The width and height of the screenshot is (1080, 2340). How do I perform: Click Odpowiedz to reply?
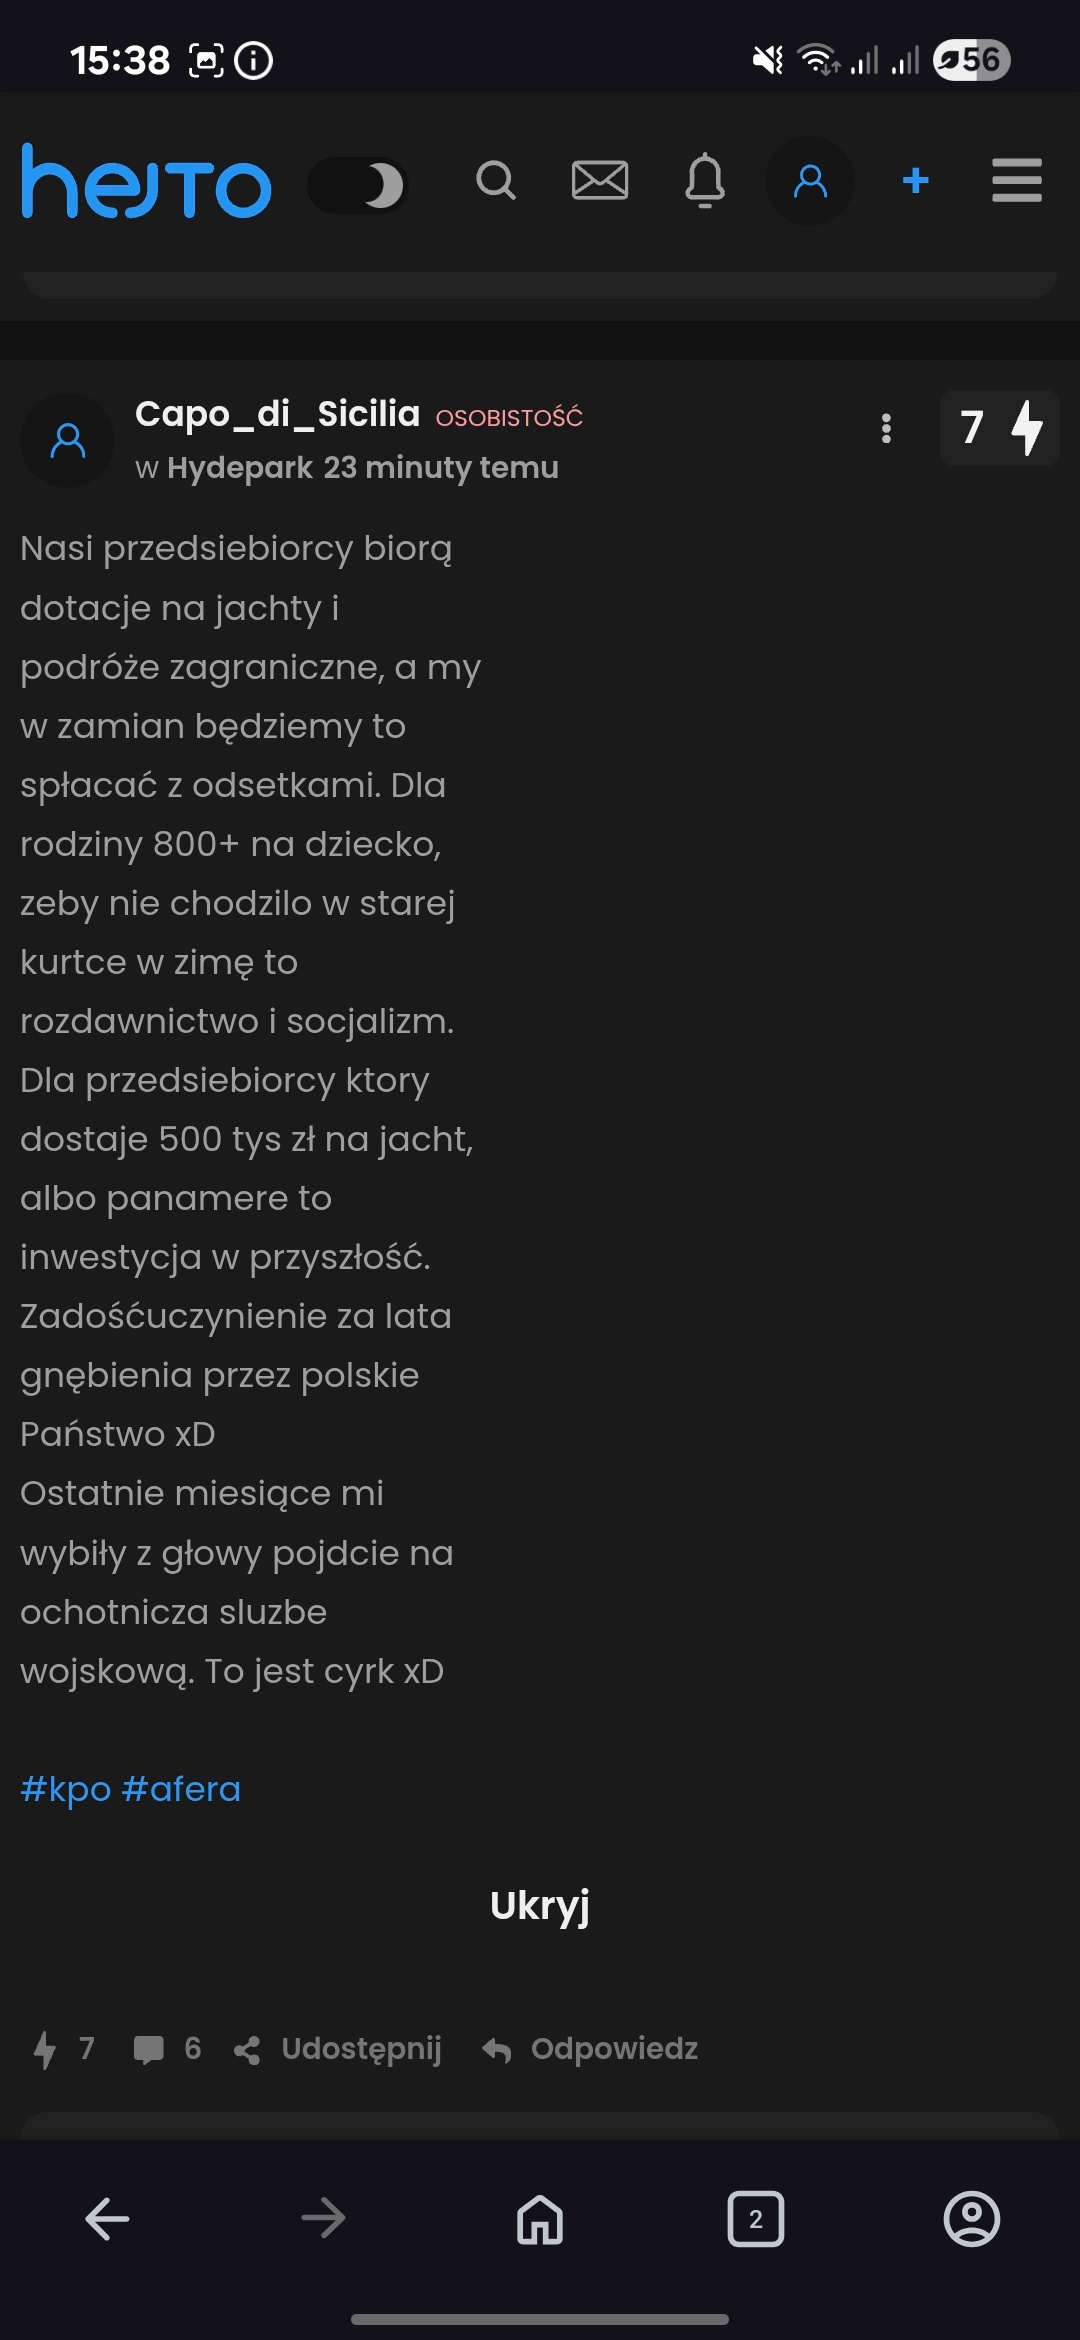click(591, 2049)
